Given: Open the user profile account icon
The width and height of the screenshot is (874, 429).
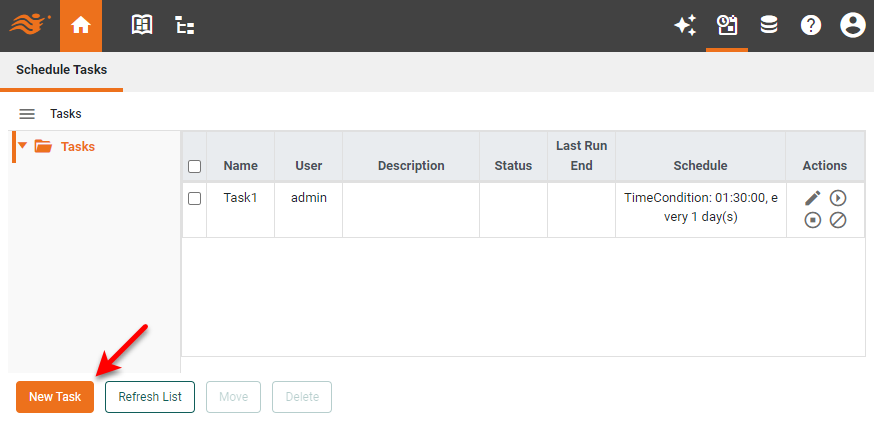Looking at the screenshot, I should [x=852, y=26].
